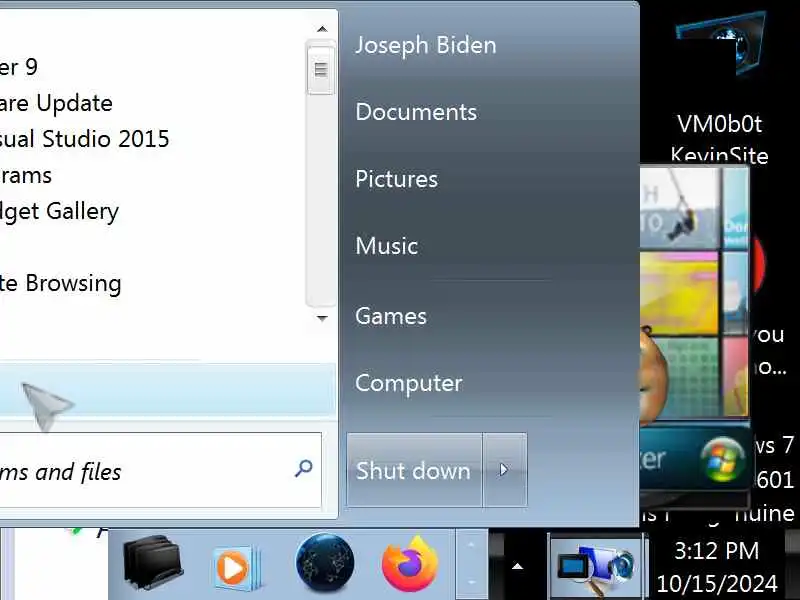Open Computer from the Start menu
This screenshot has width=800, height=600.
409,383
